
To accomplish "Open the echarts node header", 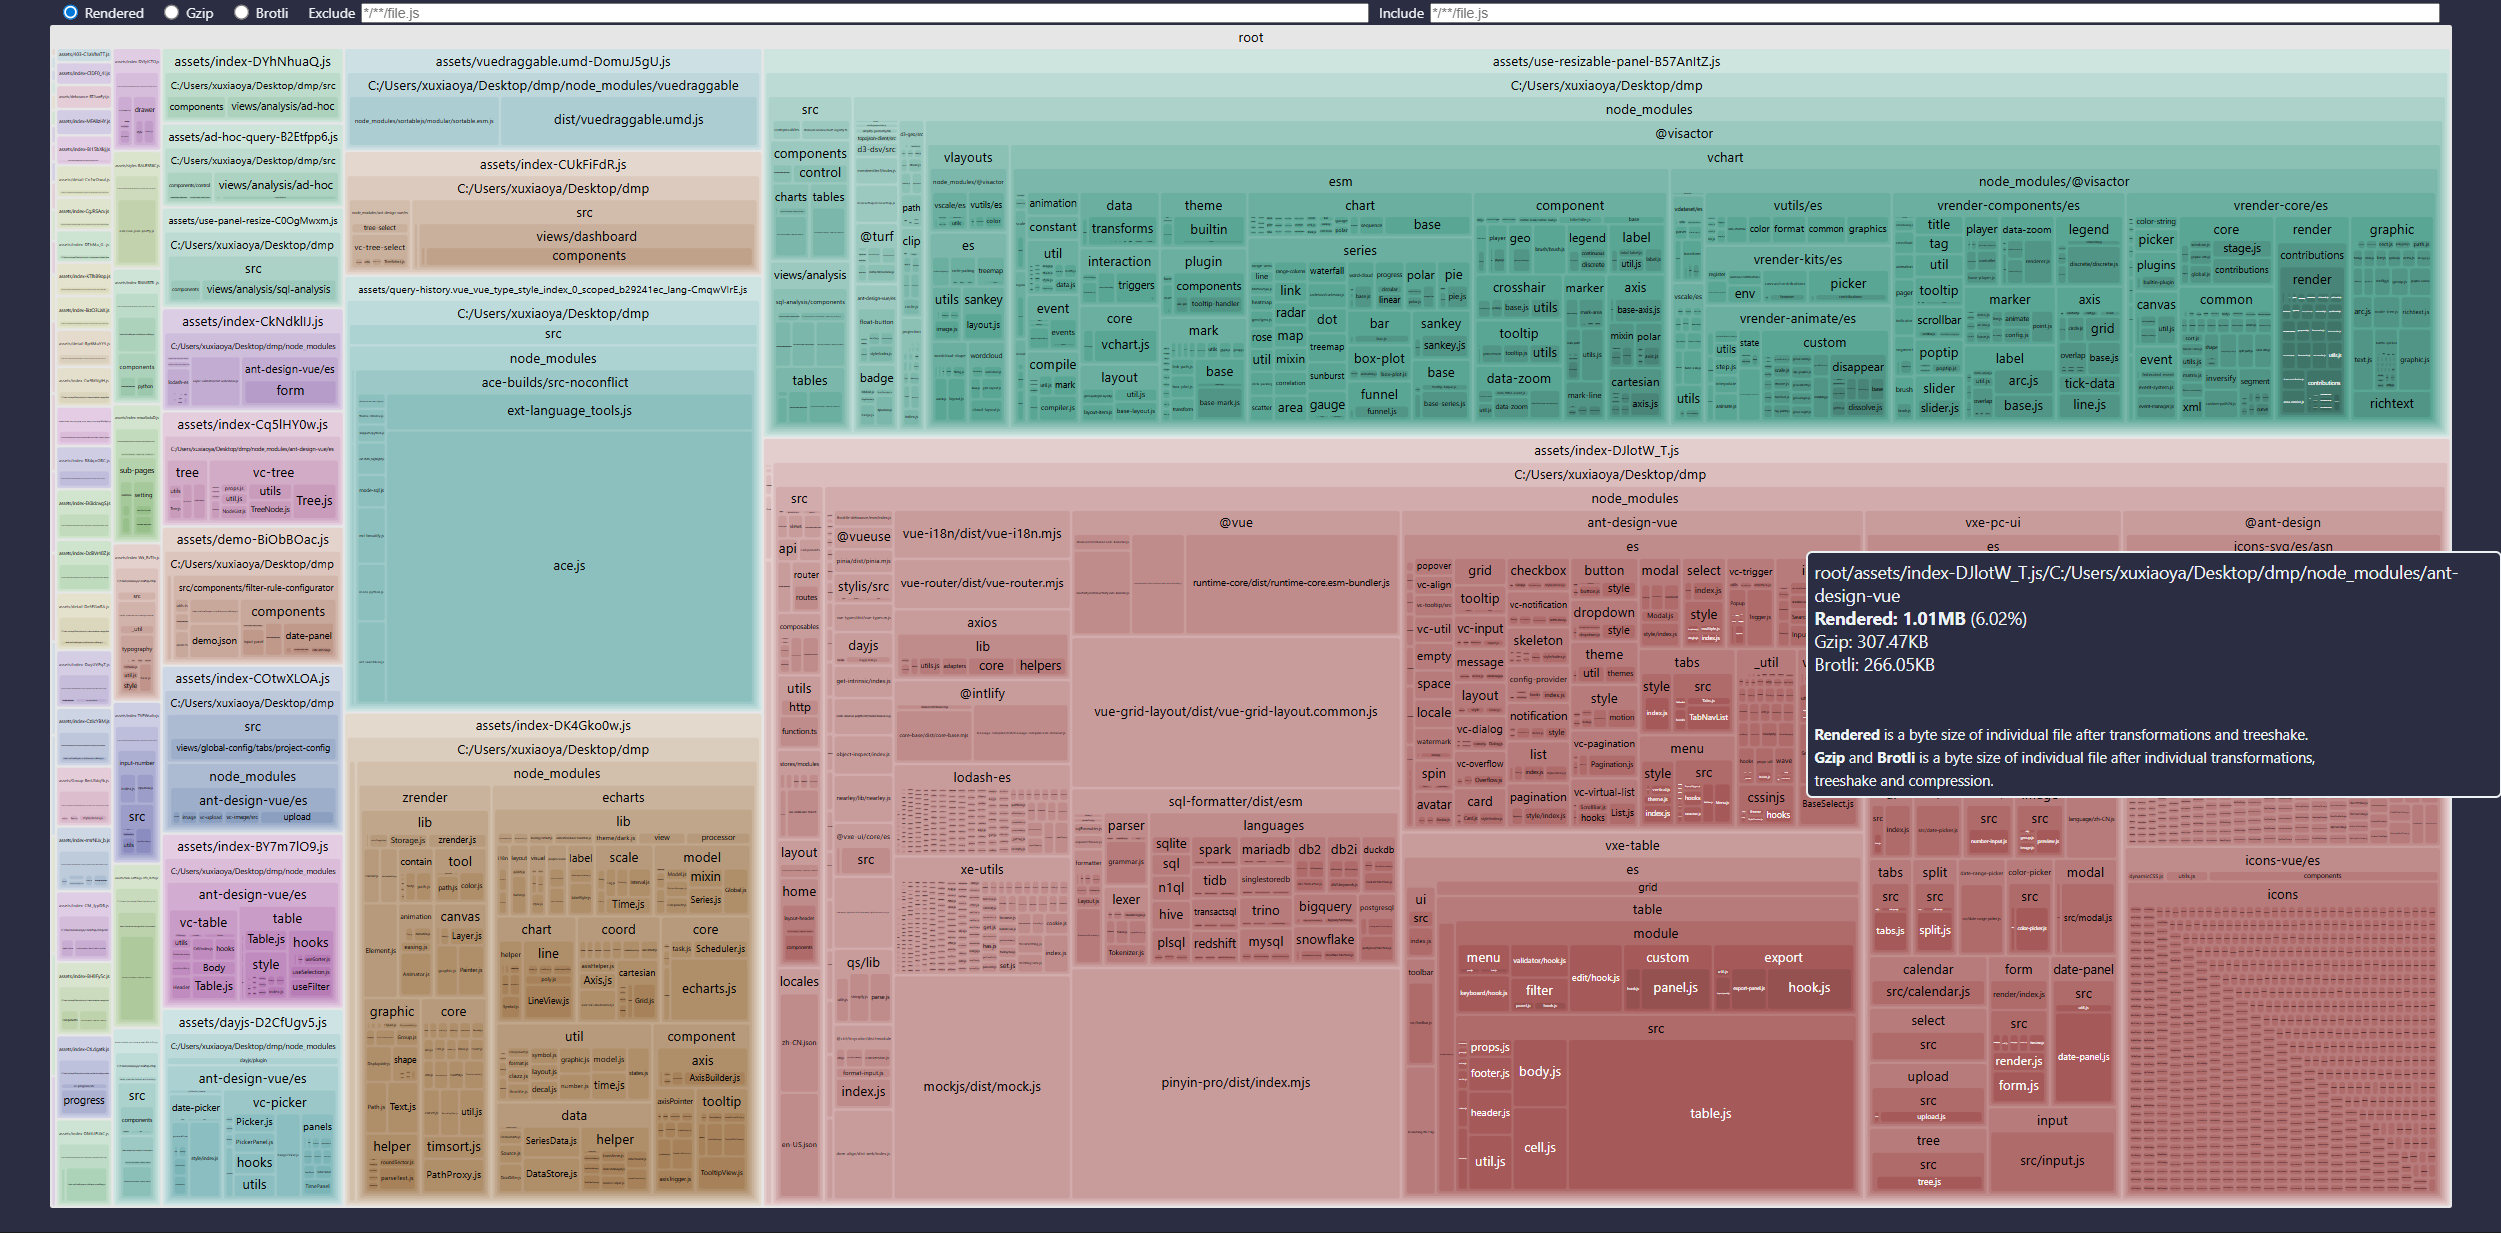I will (623, 798).
